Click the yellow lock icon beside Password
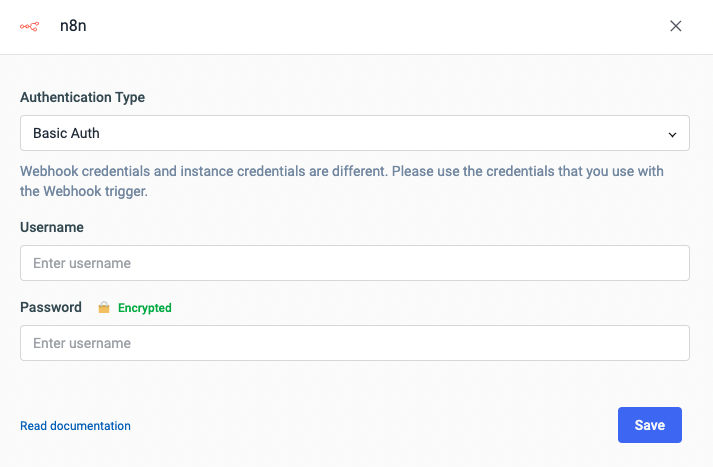This screenshot has width=713, height=467. point(103,308)
